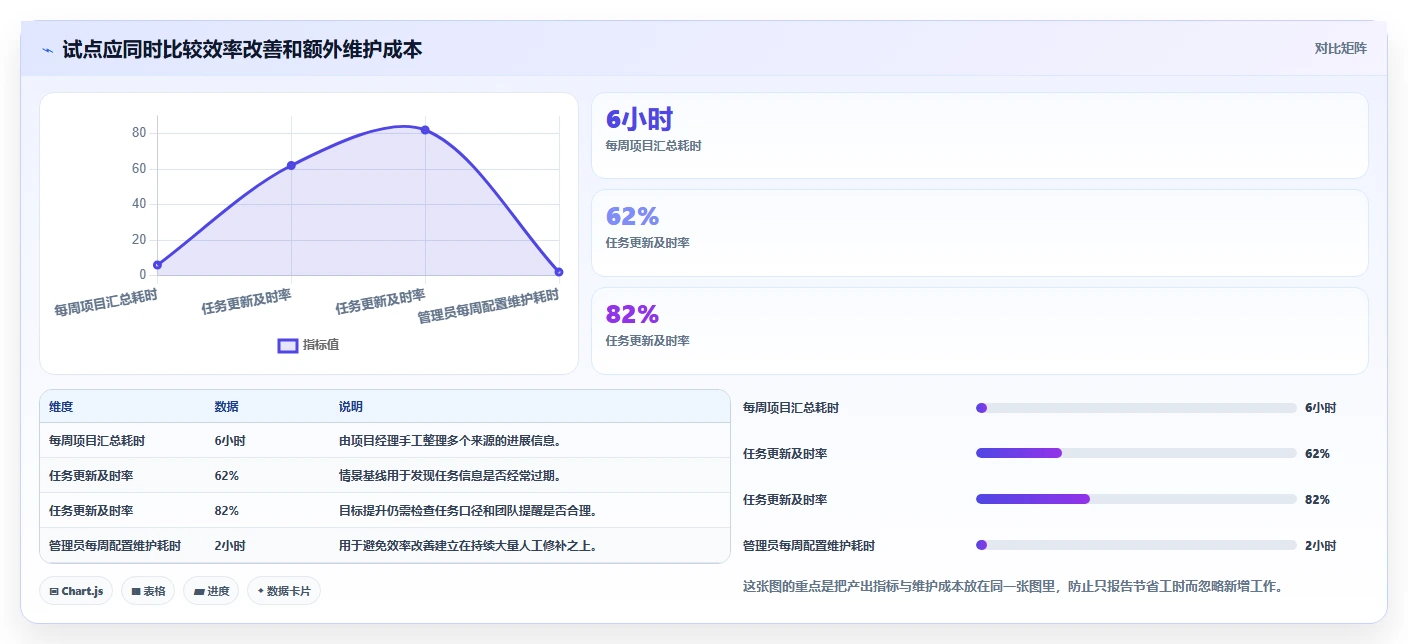Click the progress bar labeled 6小时
This screenshot has height=644, width=1408.
pos(1136,408)
